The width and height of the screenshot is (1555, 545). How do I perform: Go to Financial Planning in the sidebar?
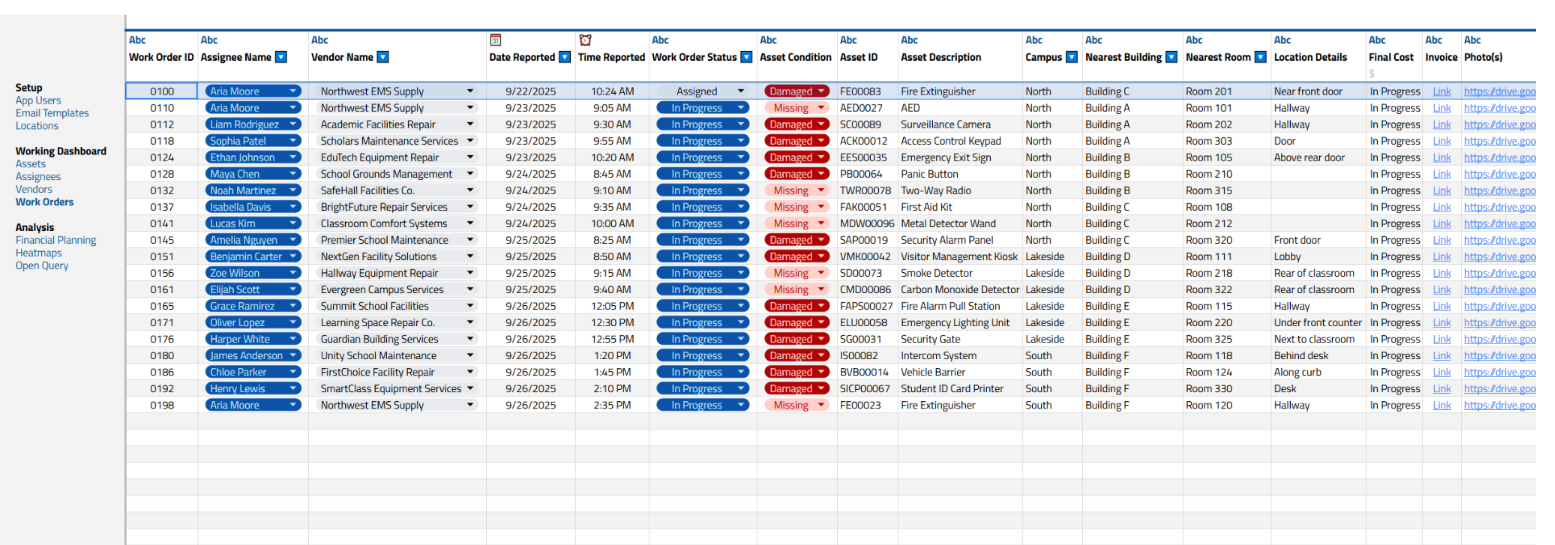[x=56, y=240]
